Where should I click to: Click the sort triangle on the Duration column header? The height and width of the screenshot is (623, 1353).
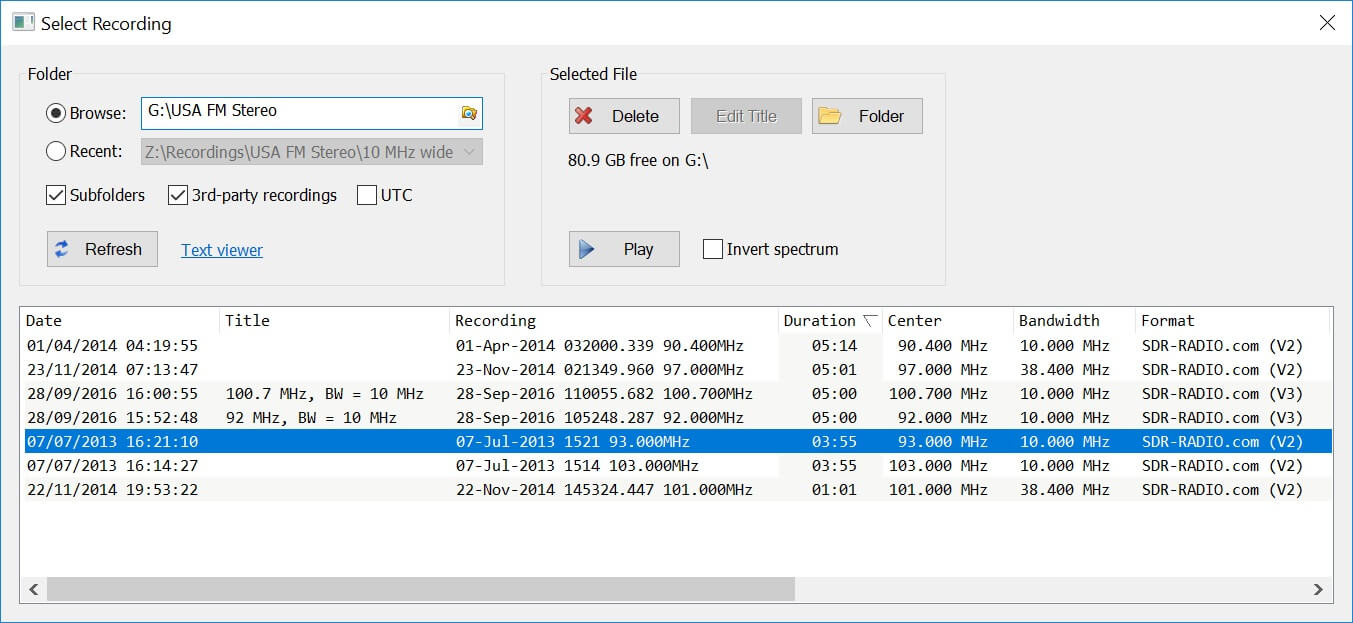870,320
